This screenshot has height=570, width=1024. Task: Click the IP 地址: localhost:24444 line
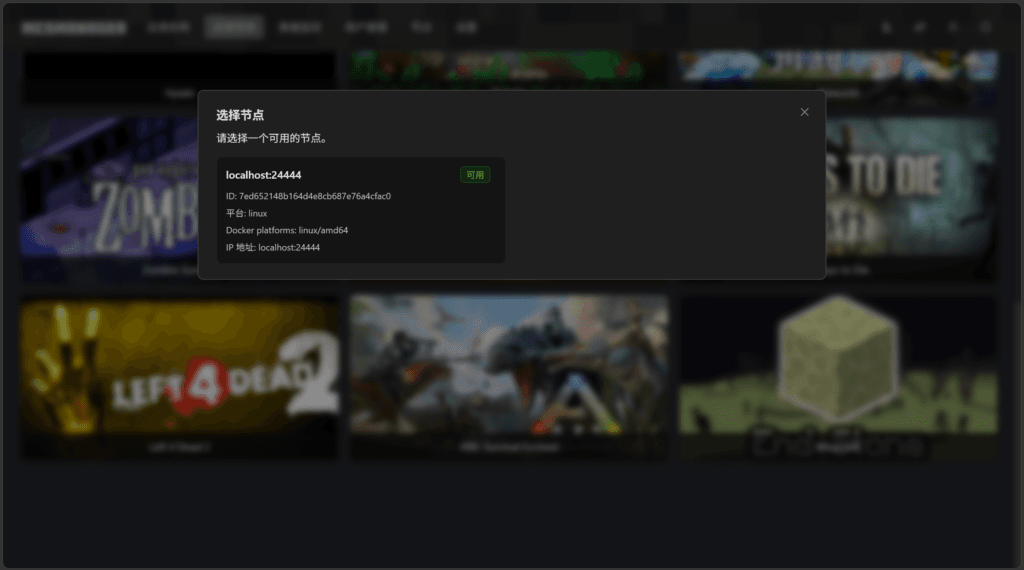tap(272, 247)
